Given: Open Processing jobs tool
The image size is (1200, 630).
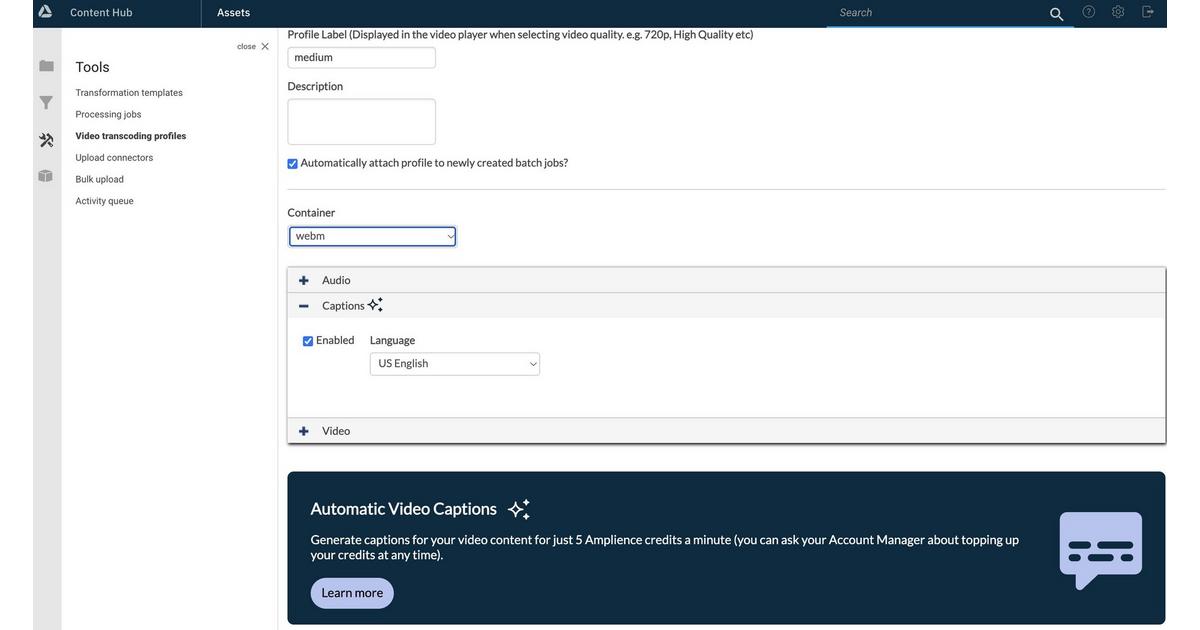Looking at the screenshot, I should point(108,115).
